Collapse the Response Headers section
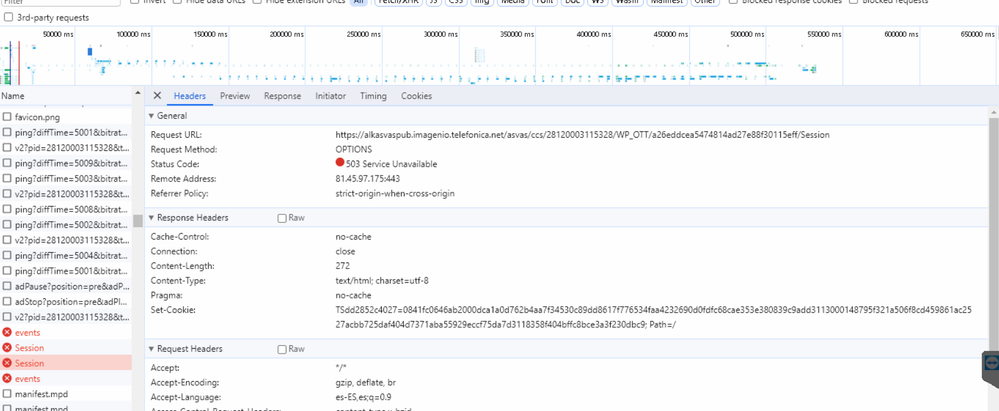The image size is (999, 411). click(x=151, y=218)
